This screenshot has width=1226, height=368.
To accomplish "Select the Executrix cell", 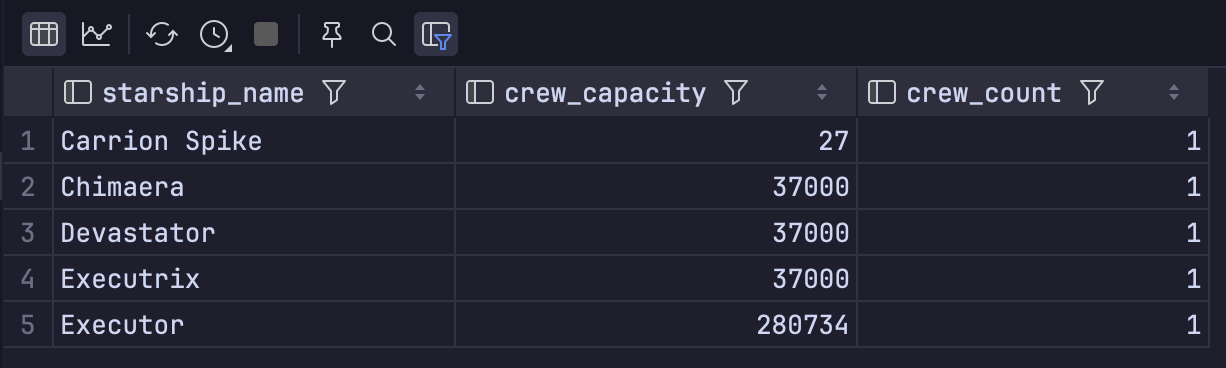I will [254, 279].
